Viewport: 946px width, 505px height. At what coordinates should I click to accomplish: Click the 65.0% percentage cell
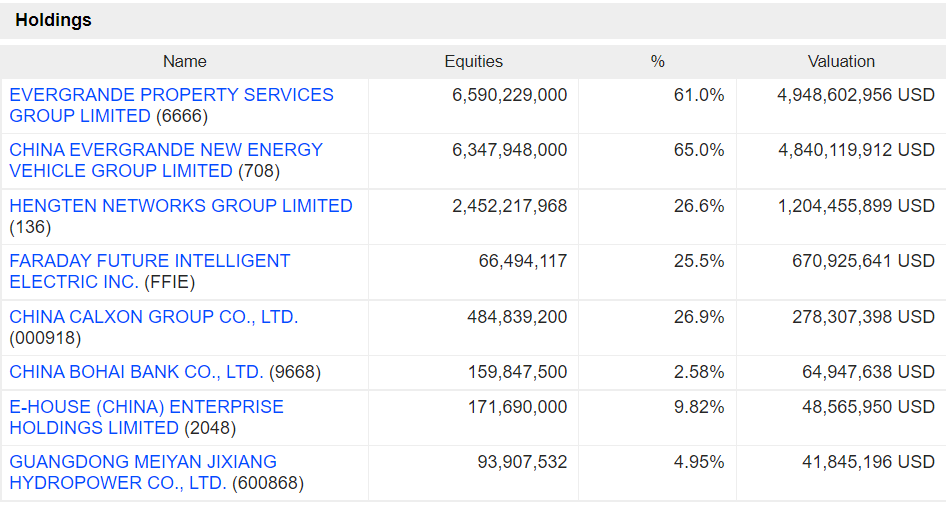coord(699,150)
